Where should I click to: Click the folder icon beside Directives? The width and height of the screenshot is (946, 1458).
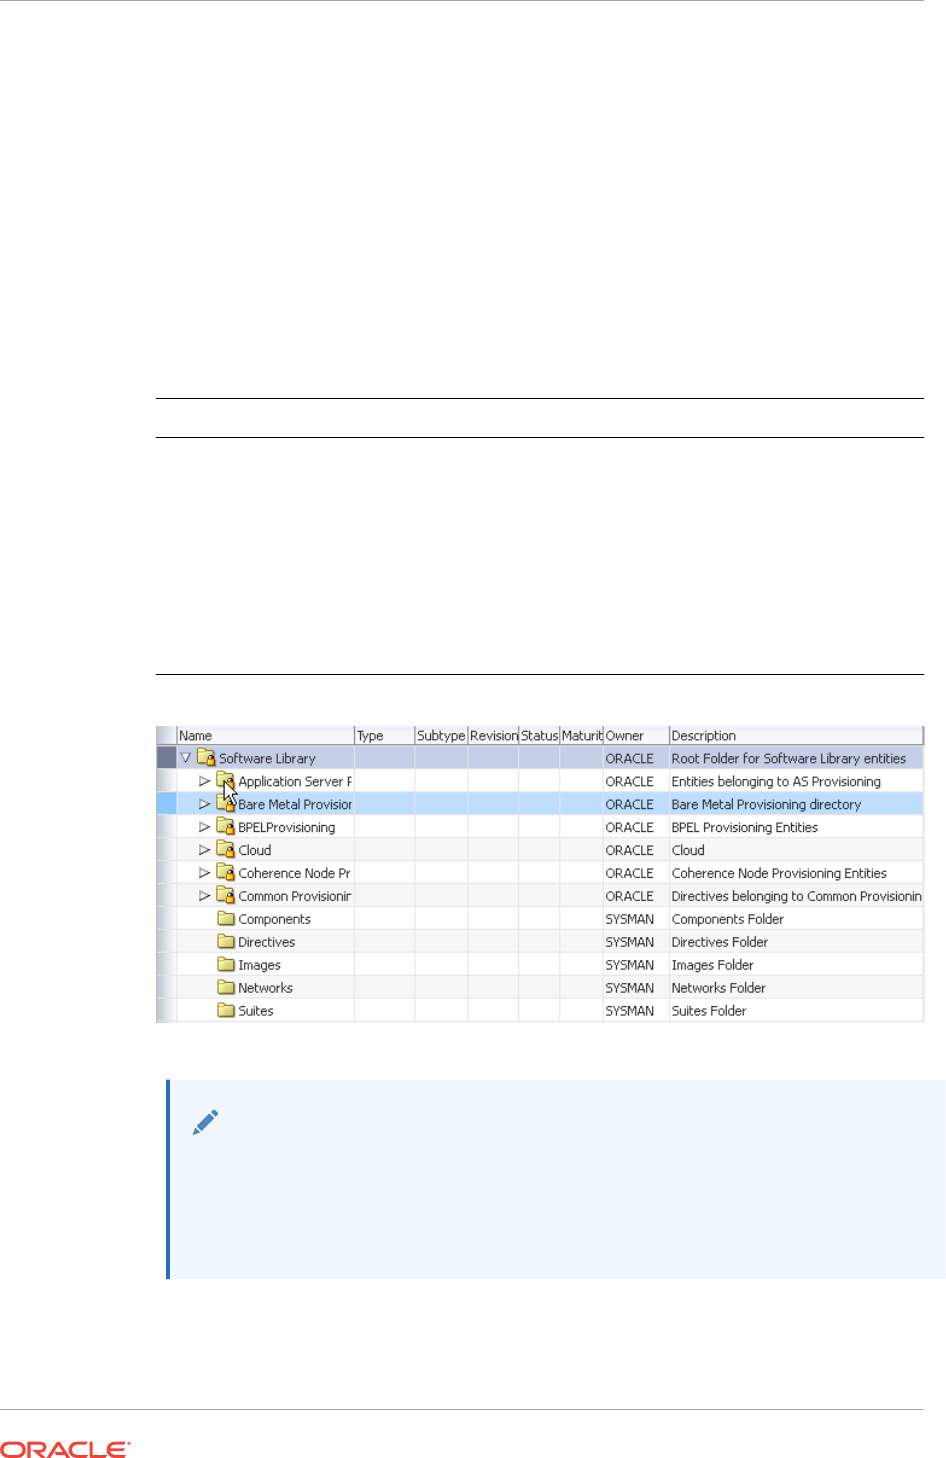[x=226, y=942]
